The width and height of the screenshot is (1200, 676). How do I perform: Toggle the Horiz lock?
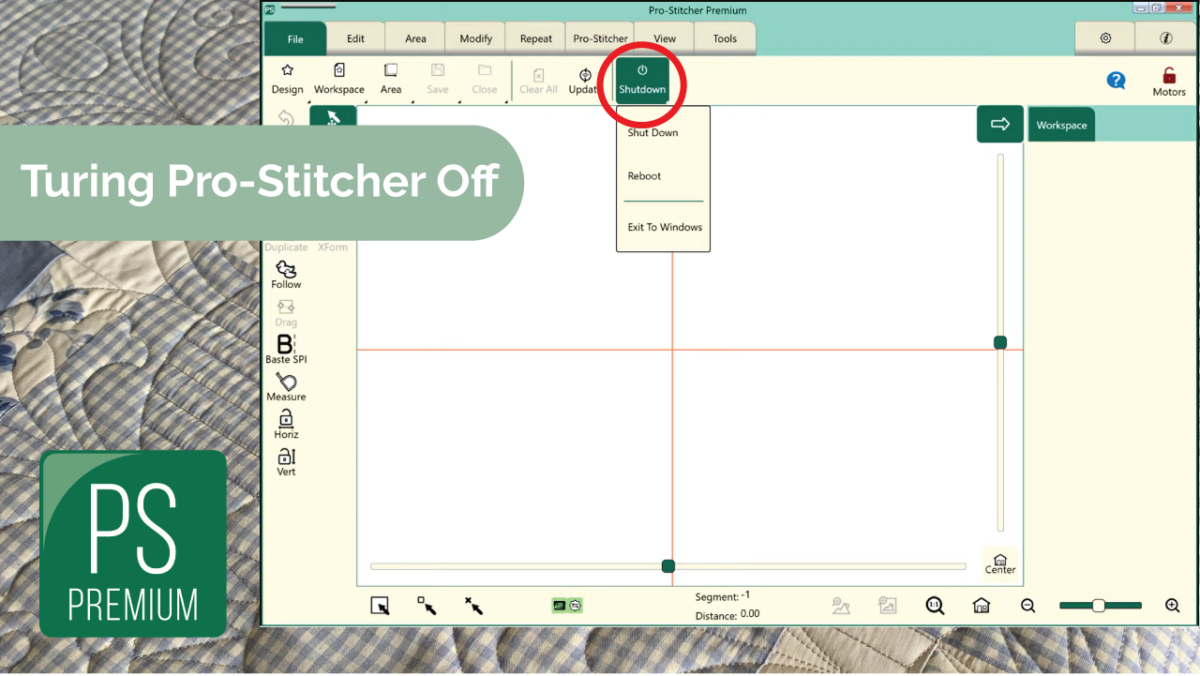(x=285, y=424)
